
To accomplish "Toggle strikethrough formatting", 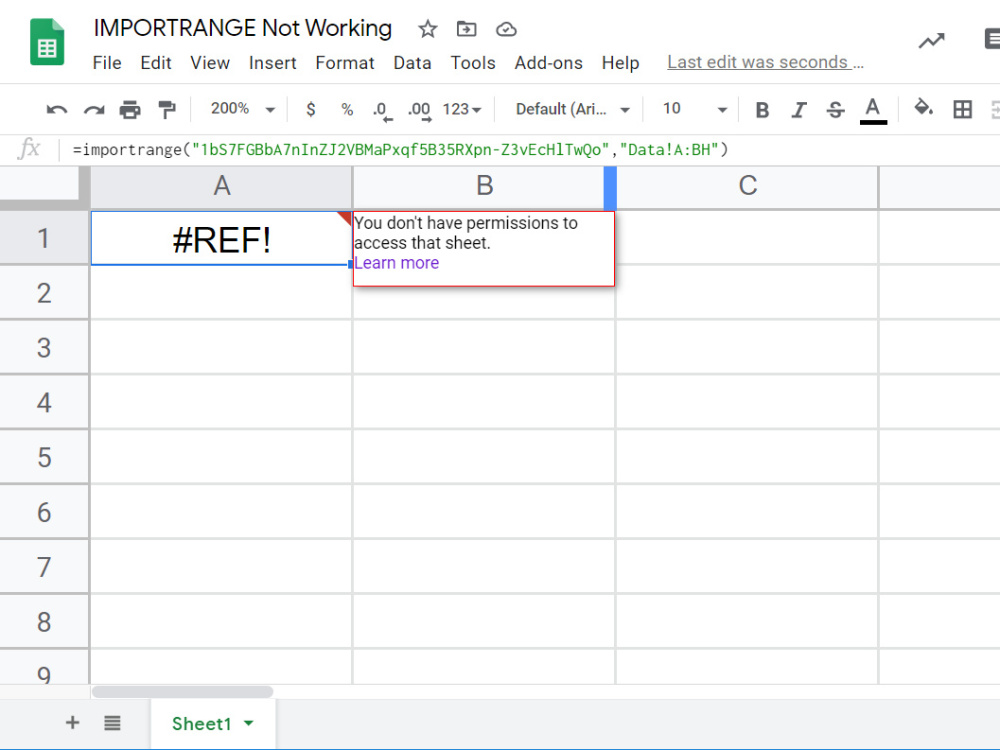I will pyautogui.click(x=835, y=110).
